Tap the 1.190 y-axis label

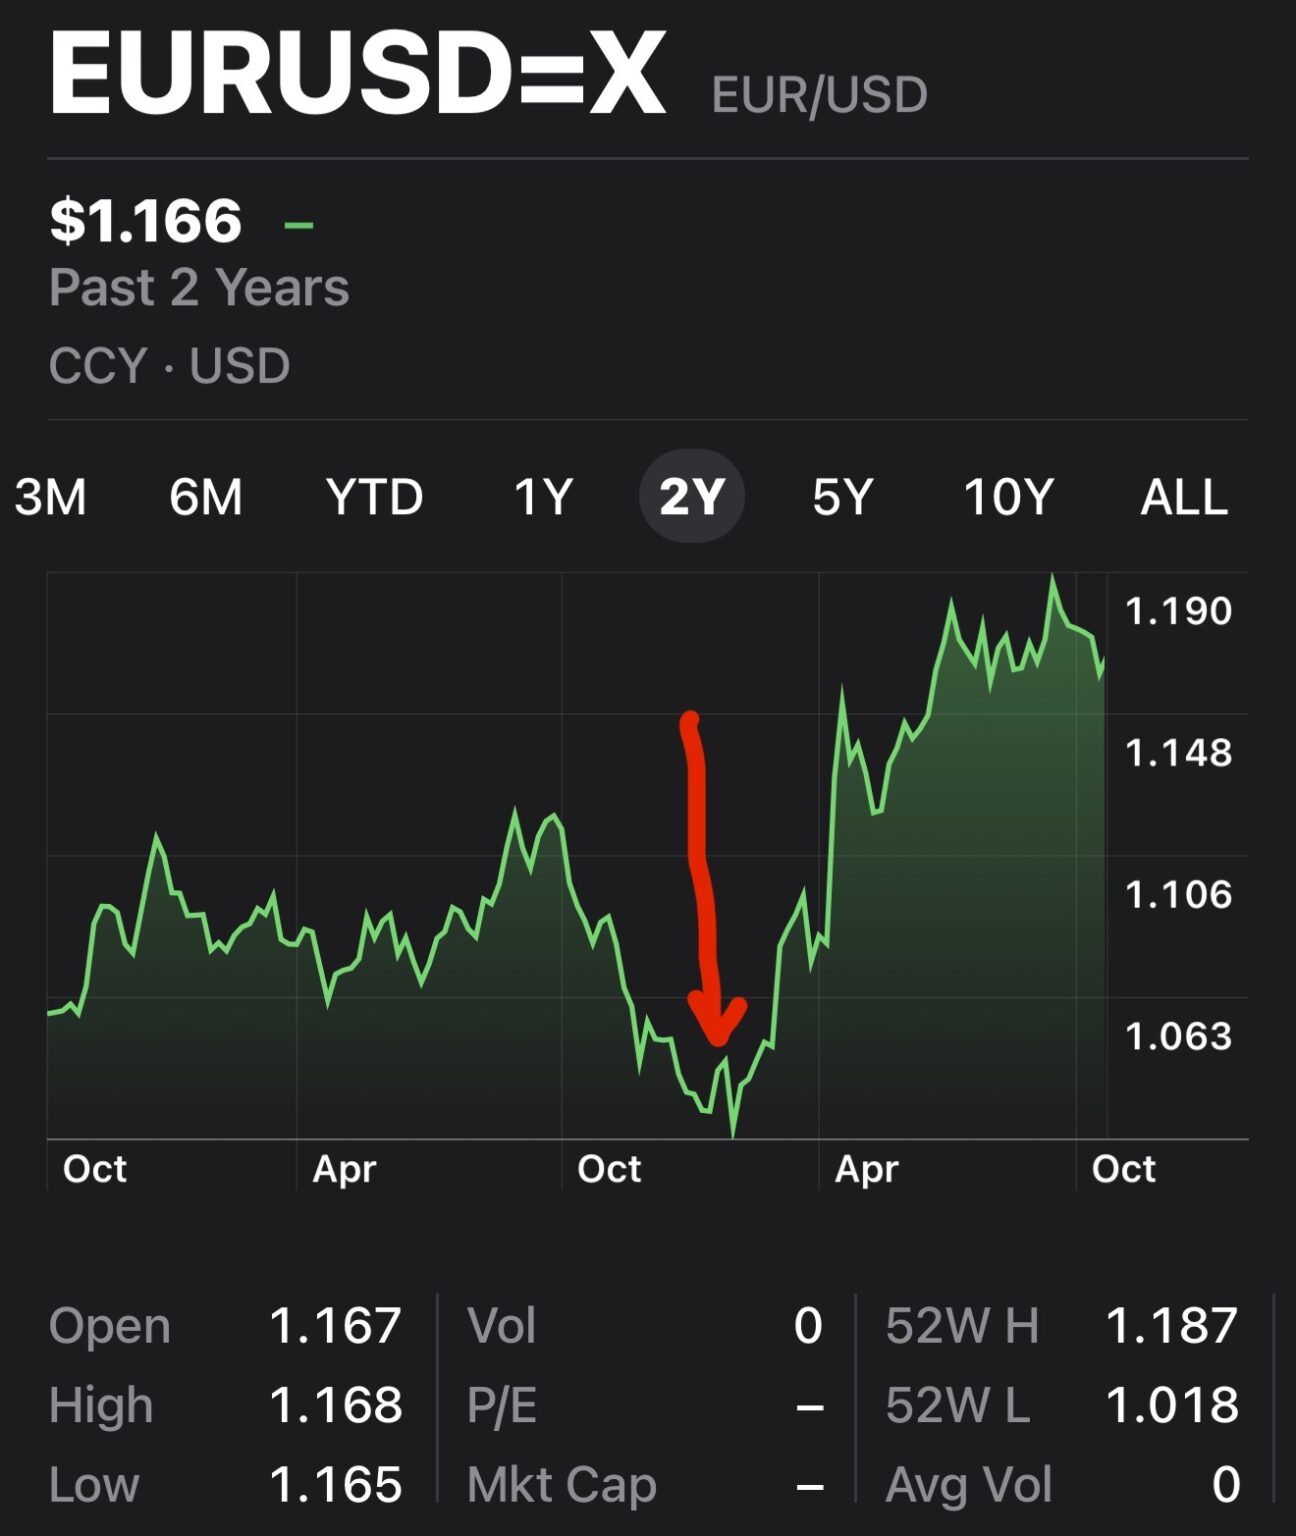1178,611
